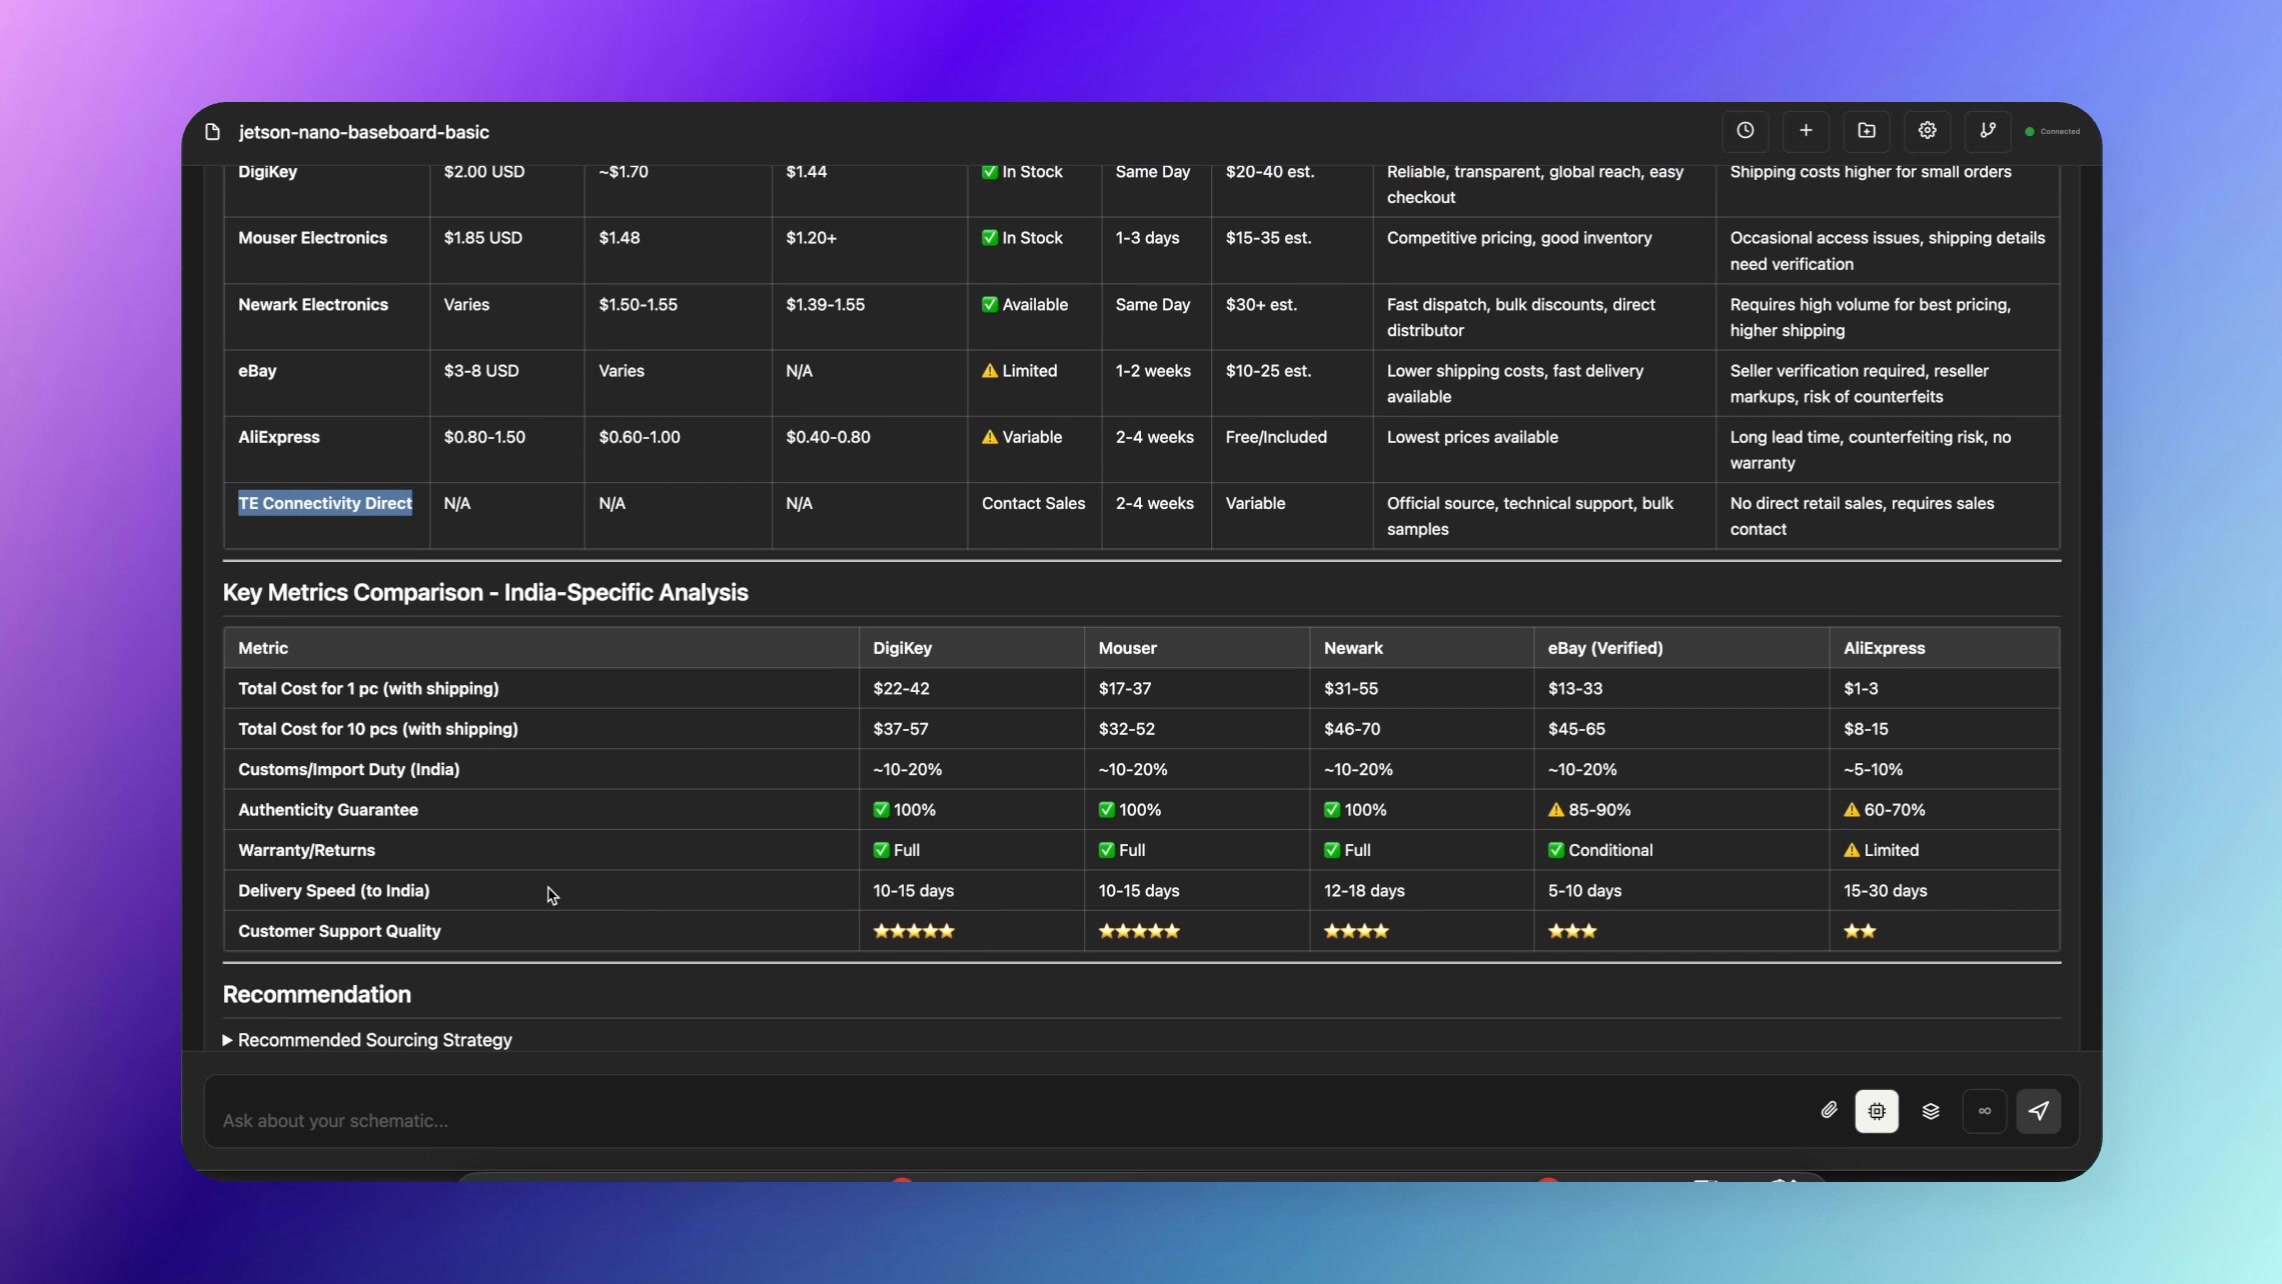Click the 'AliExpress' supplier row name
The width and height of the screenshot is (2282, 1284).
(279, 437)
